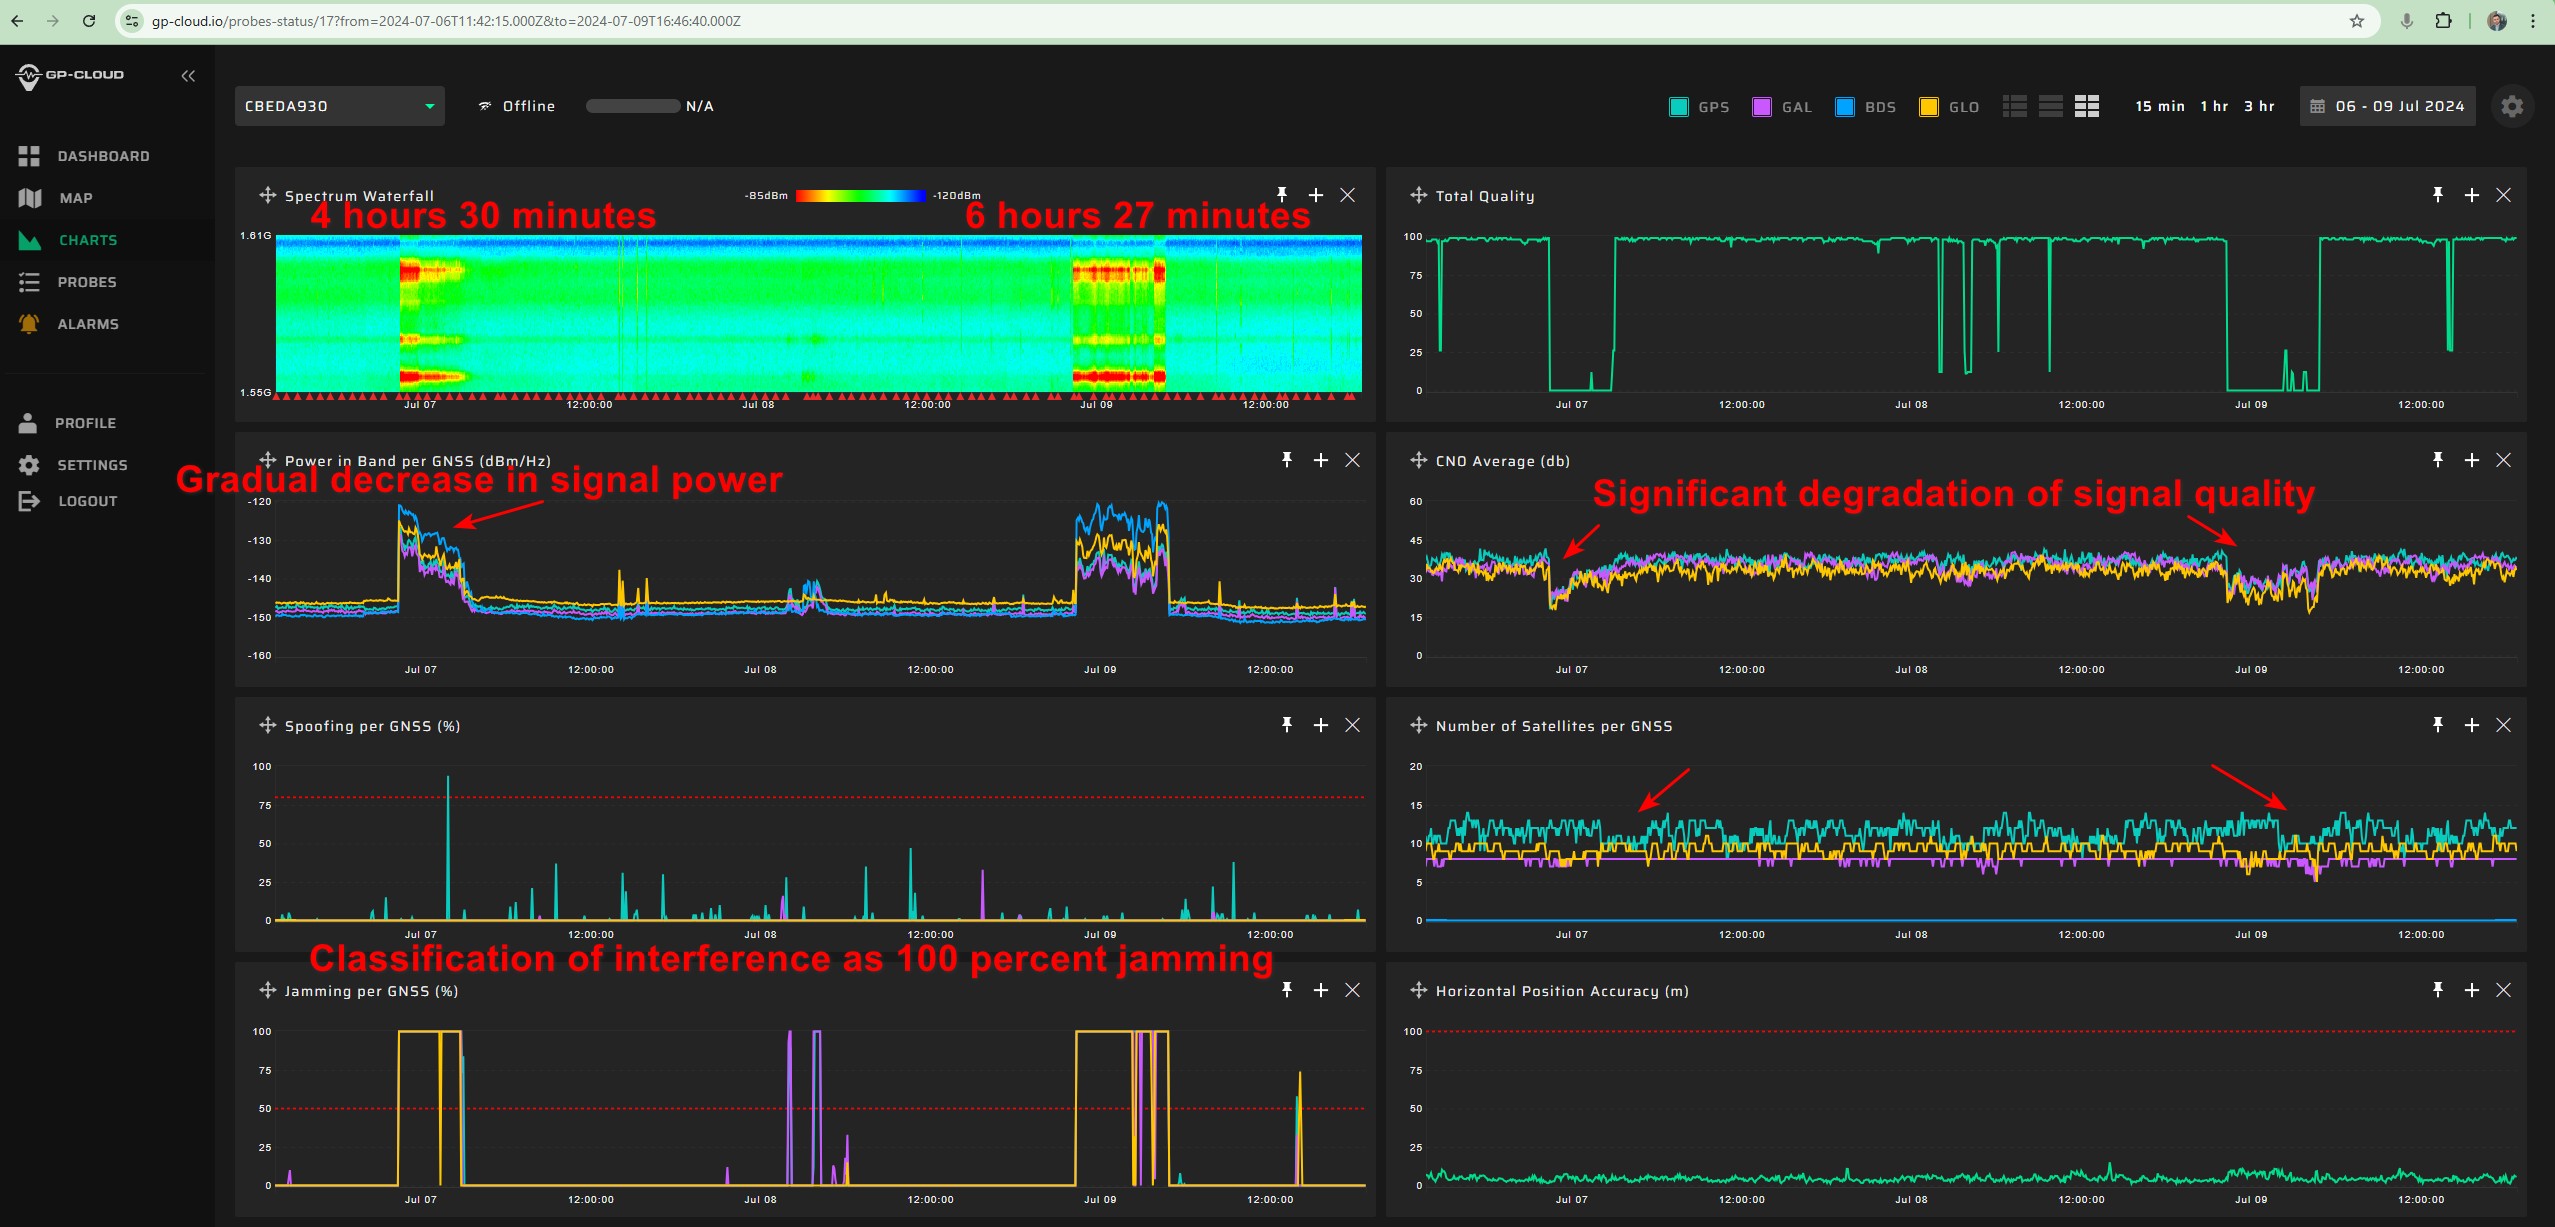This screenshot has width=2555, height=1227.
Task: Toggle the GLO constellation checkbox
Action: [x=1929, y=107]
